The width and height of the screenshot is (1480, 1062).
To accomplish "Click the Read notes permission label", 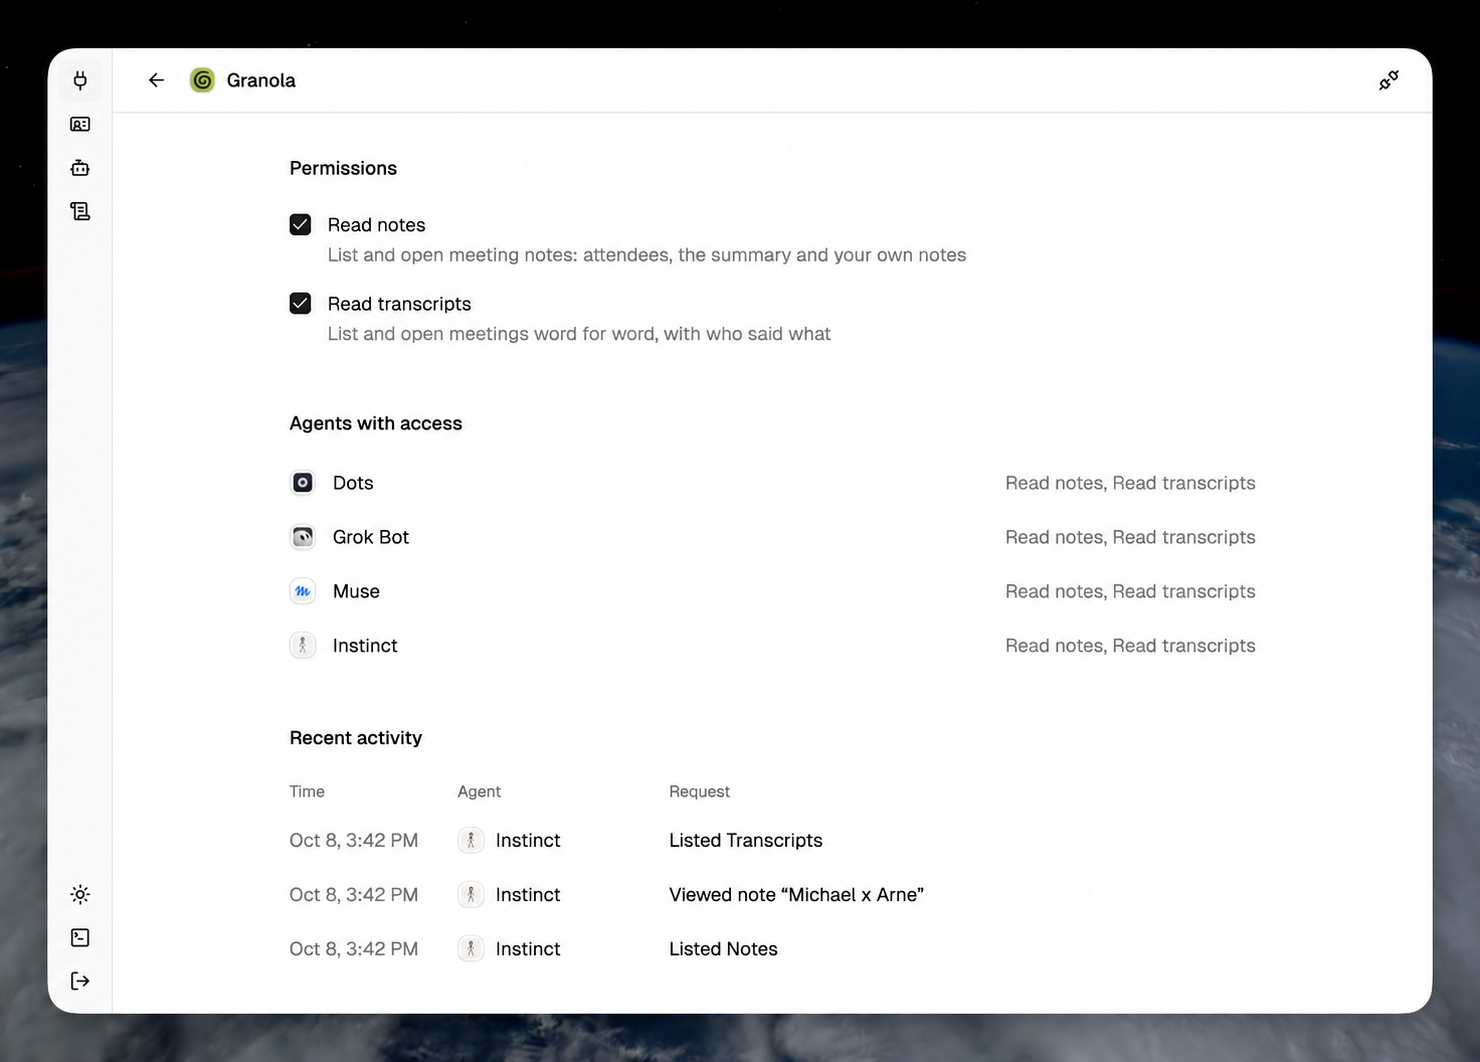I will click(376, 225).
